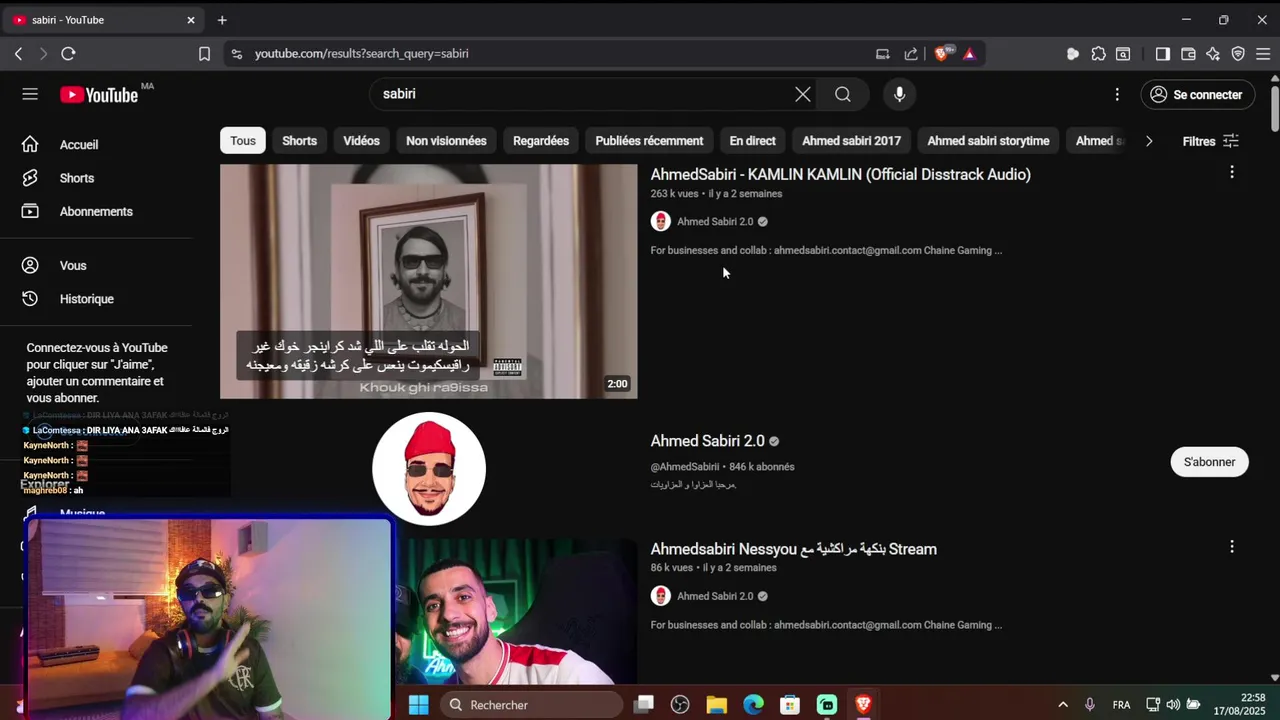Open a new browser tab with plus
1280x720 pixels.
coord(222,20)
